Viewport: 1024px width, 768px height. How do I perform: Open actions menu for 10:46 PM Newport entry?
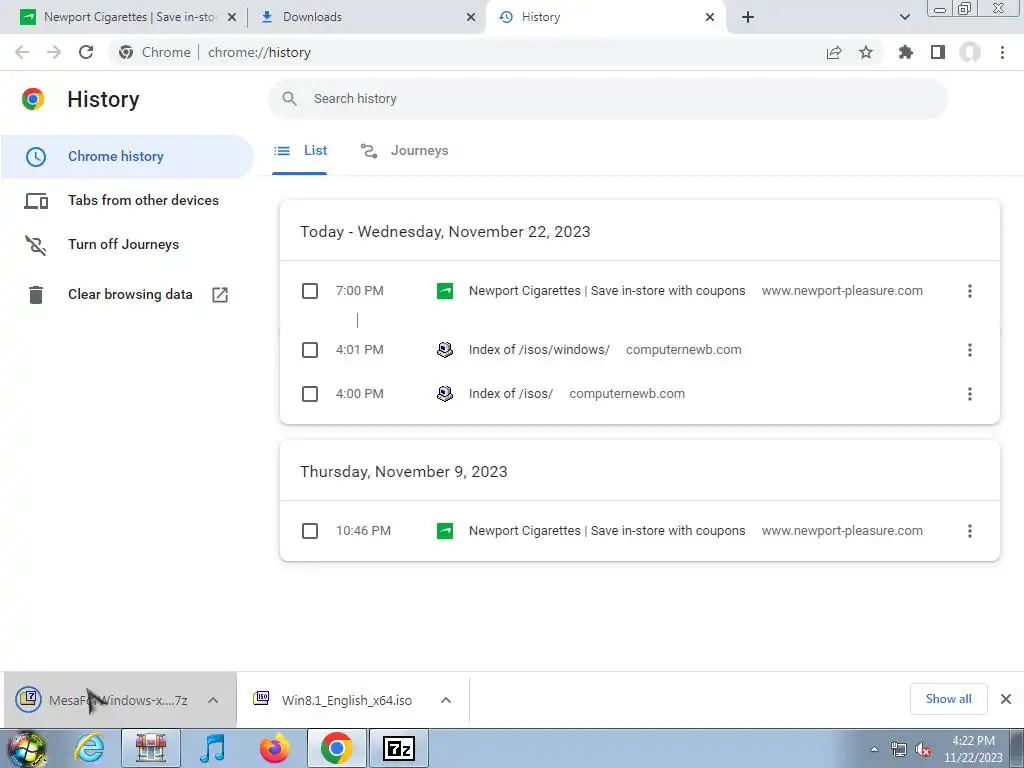click(970, 531)
